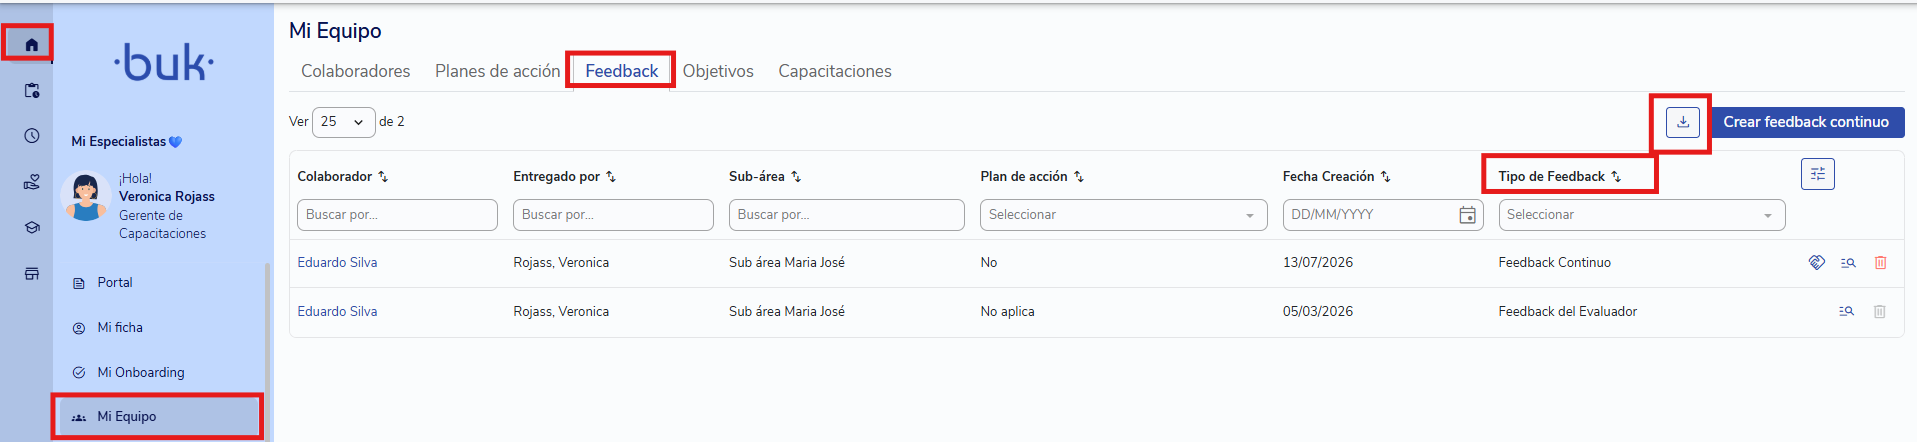View details icon for Feedback del Evaluador row
The image size is (1917, 442).
[x=1847, y=312]
